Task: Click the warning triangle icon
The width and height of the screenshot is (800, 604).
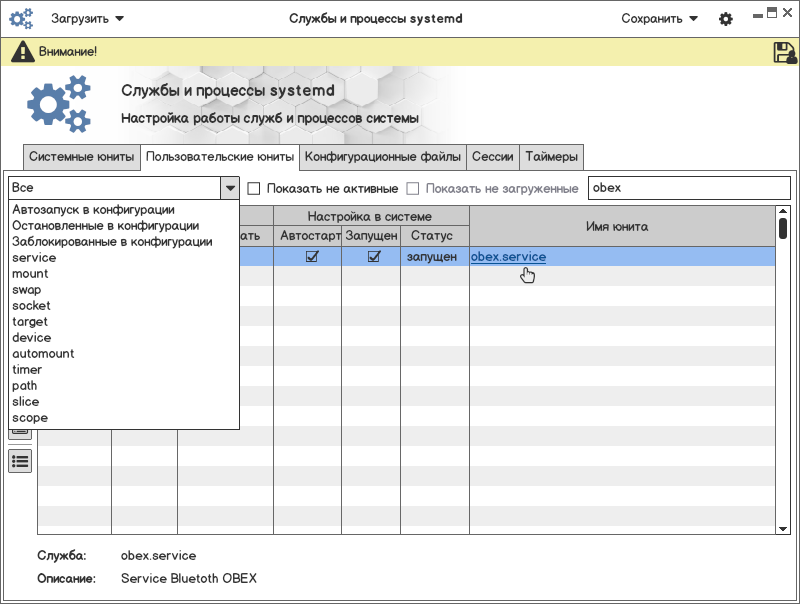Action: pyautogui.click(x=22, y=52)
